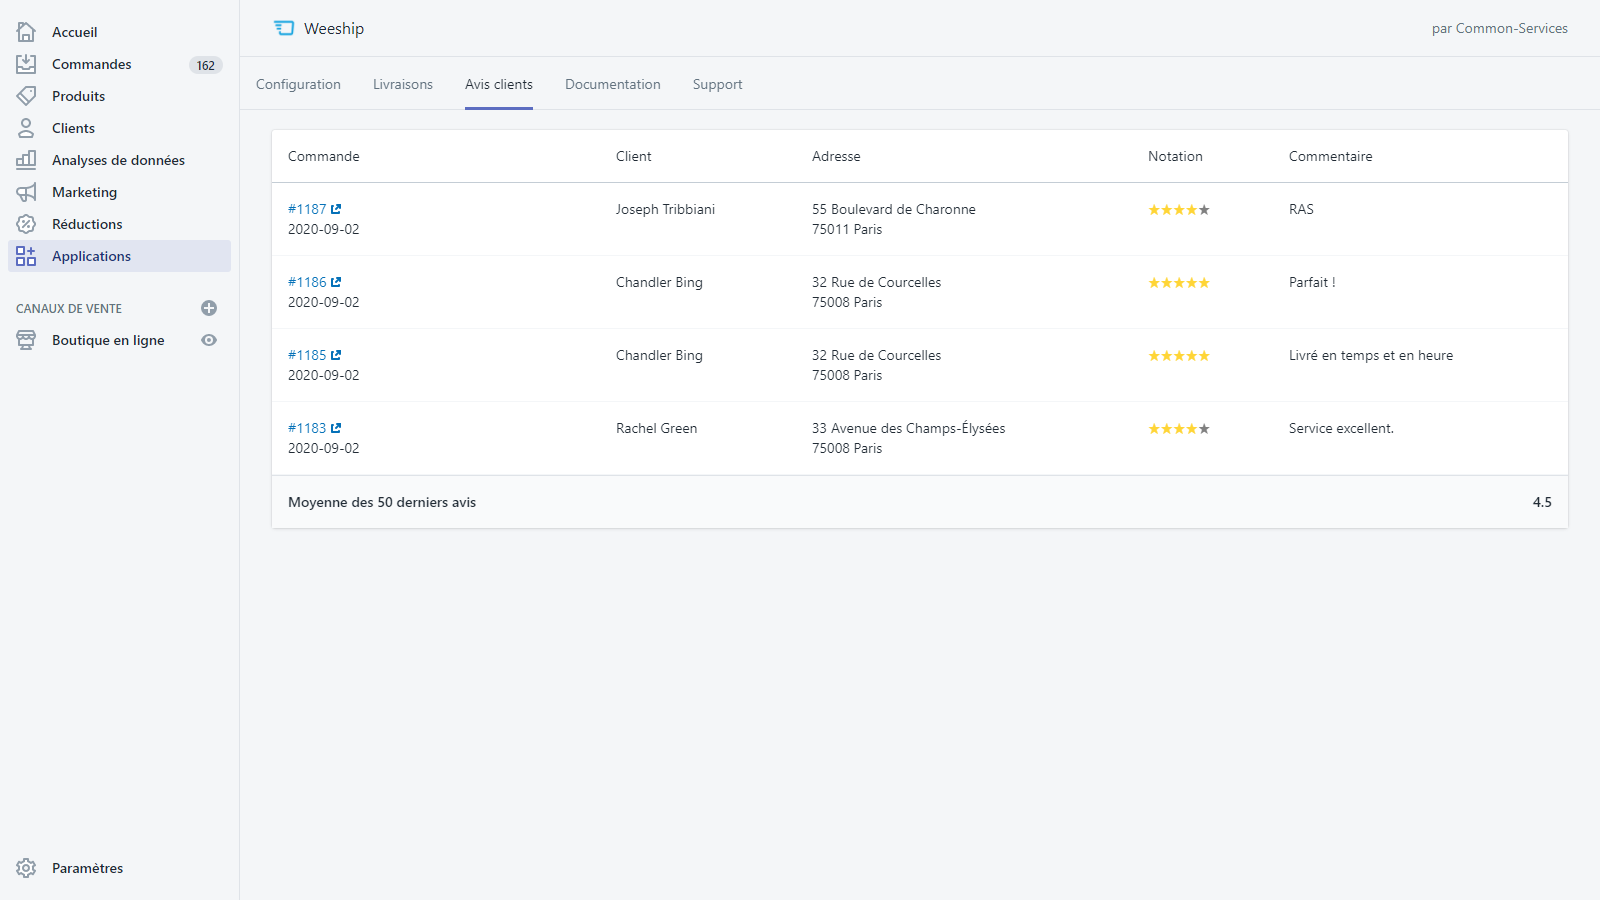Click the 162 orders count badge
The image size is (1600, 900).
205,65
